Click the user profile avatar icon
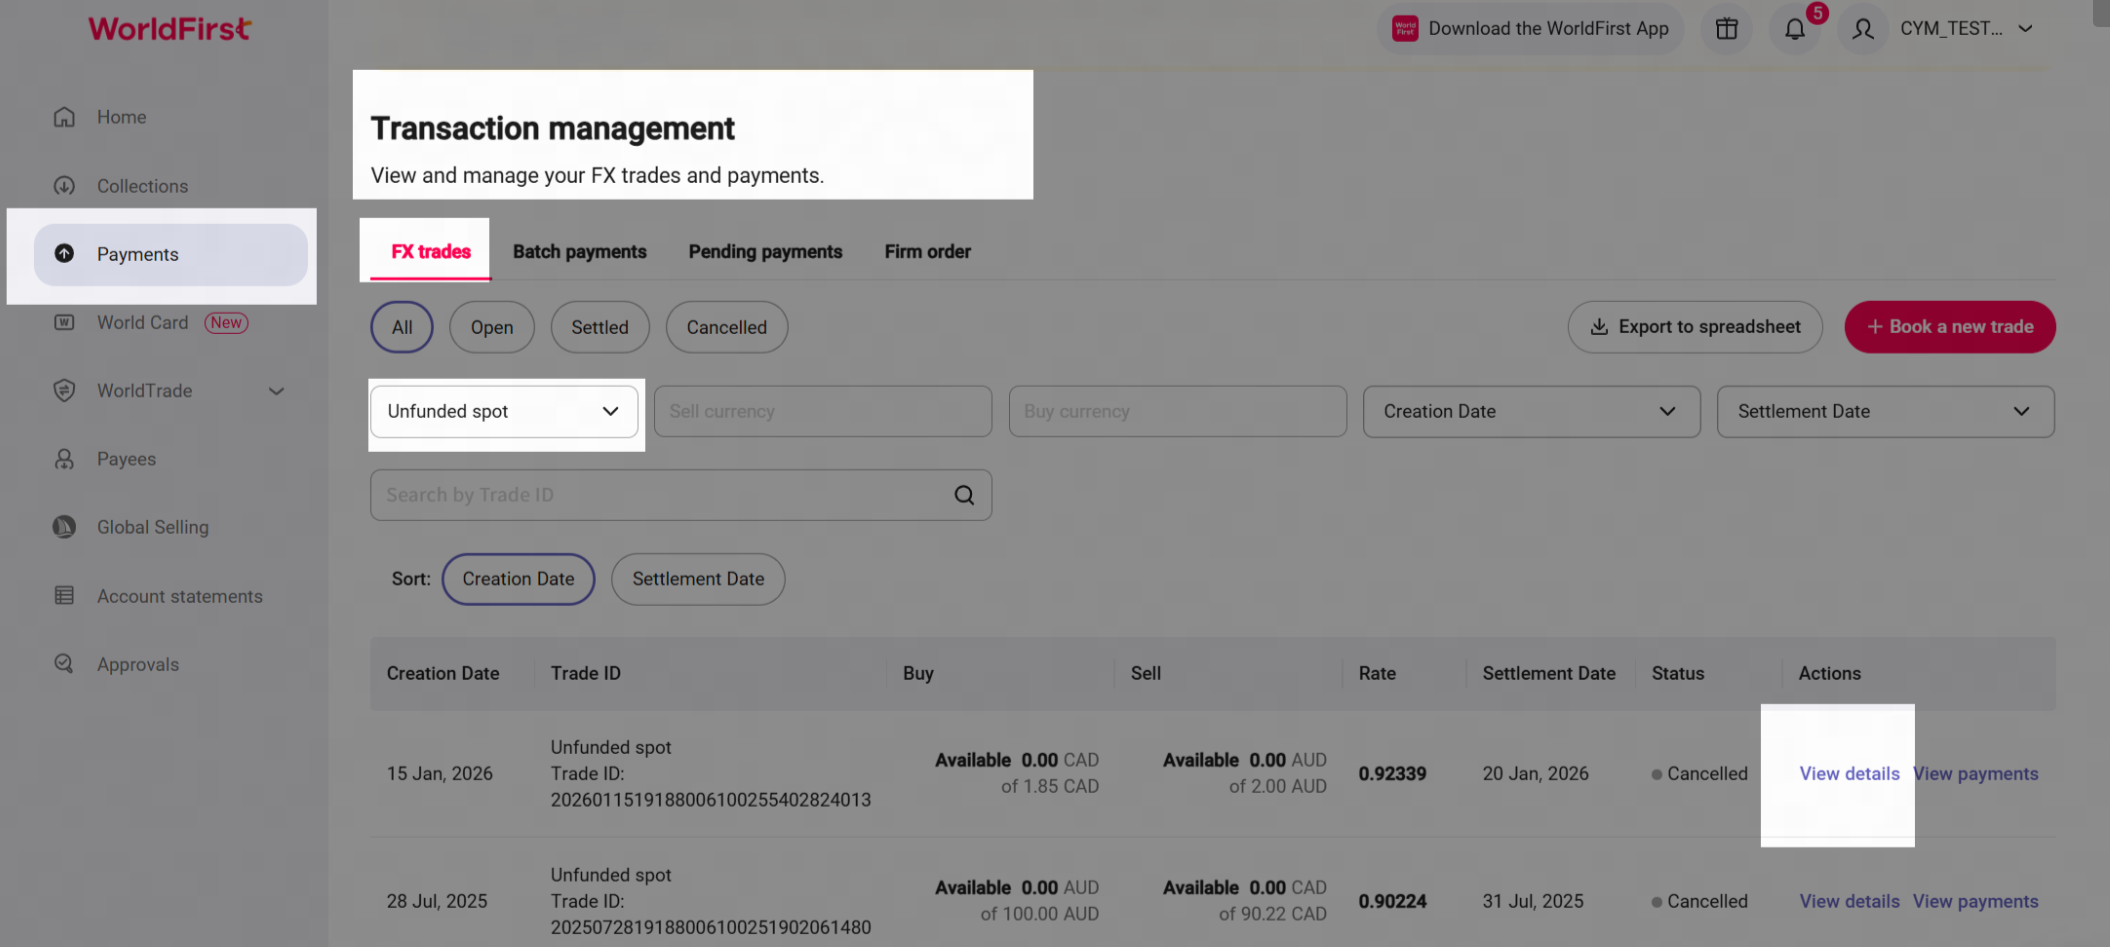Image resolution: width=2110 pixels, height=947 pixels. 1862,29
